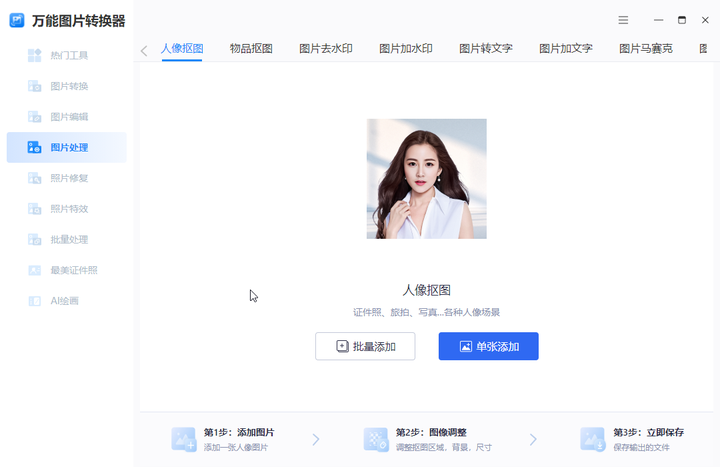Click the 保存输出的文件 hint text
The width and height of the screenshot is (720, 467).
coord(641,447)
